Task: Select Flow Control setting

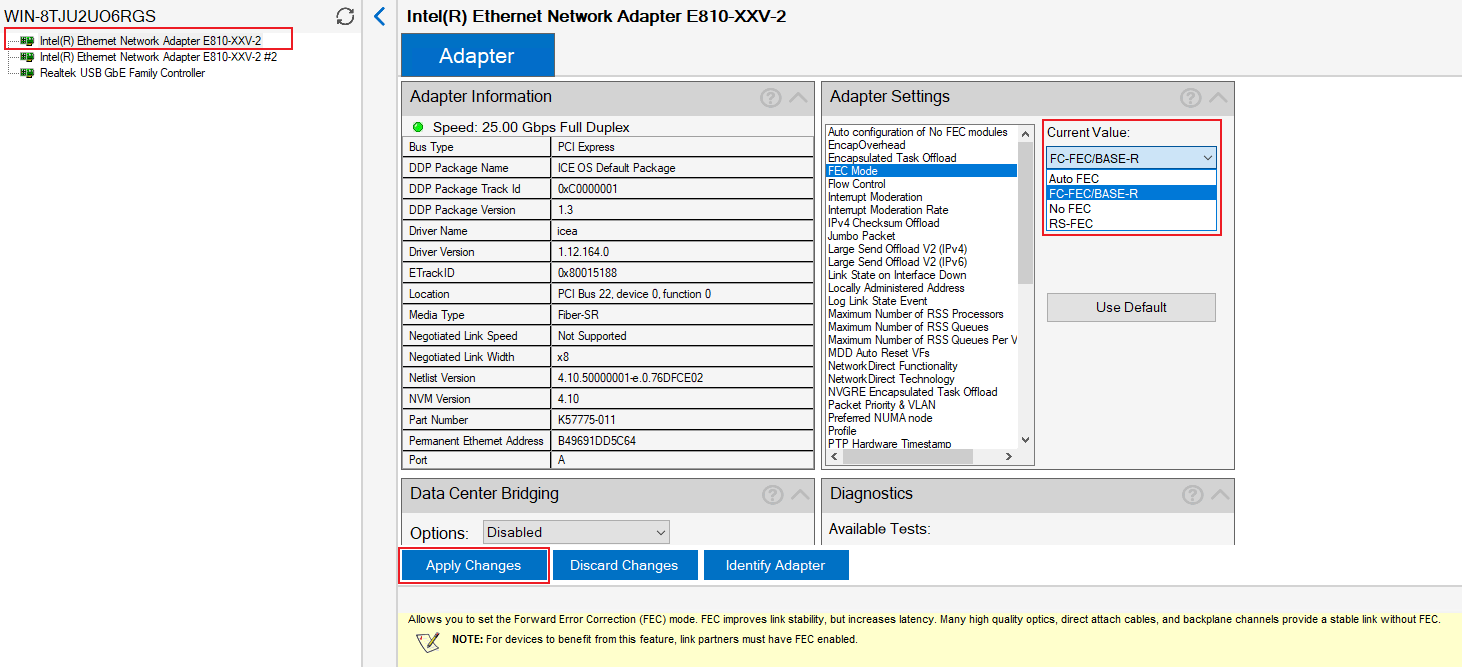Action: 857,184
